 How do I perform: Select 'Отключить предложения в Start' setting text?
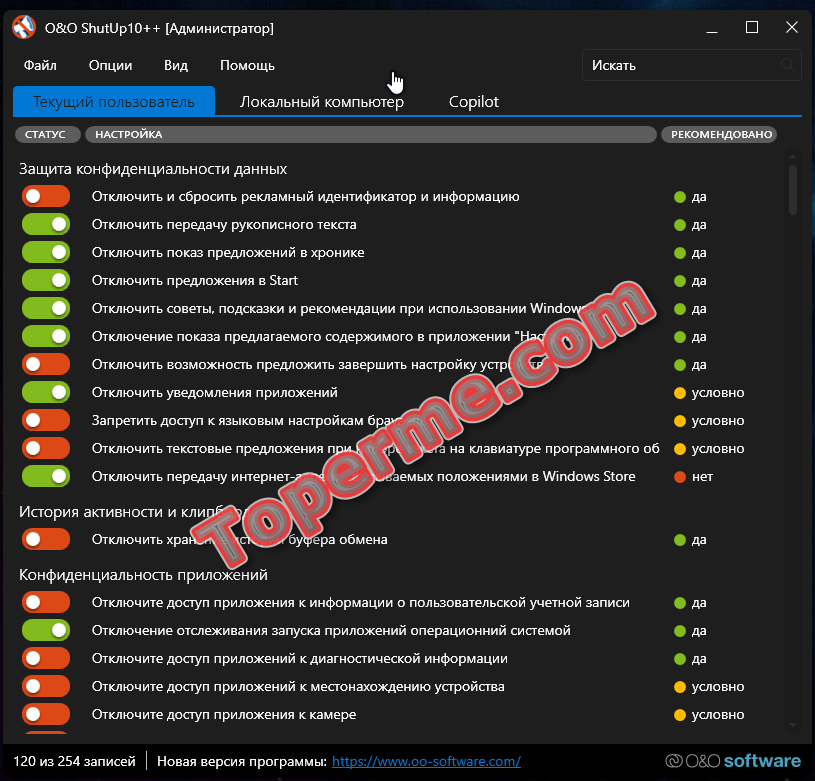(195, 281)
